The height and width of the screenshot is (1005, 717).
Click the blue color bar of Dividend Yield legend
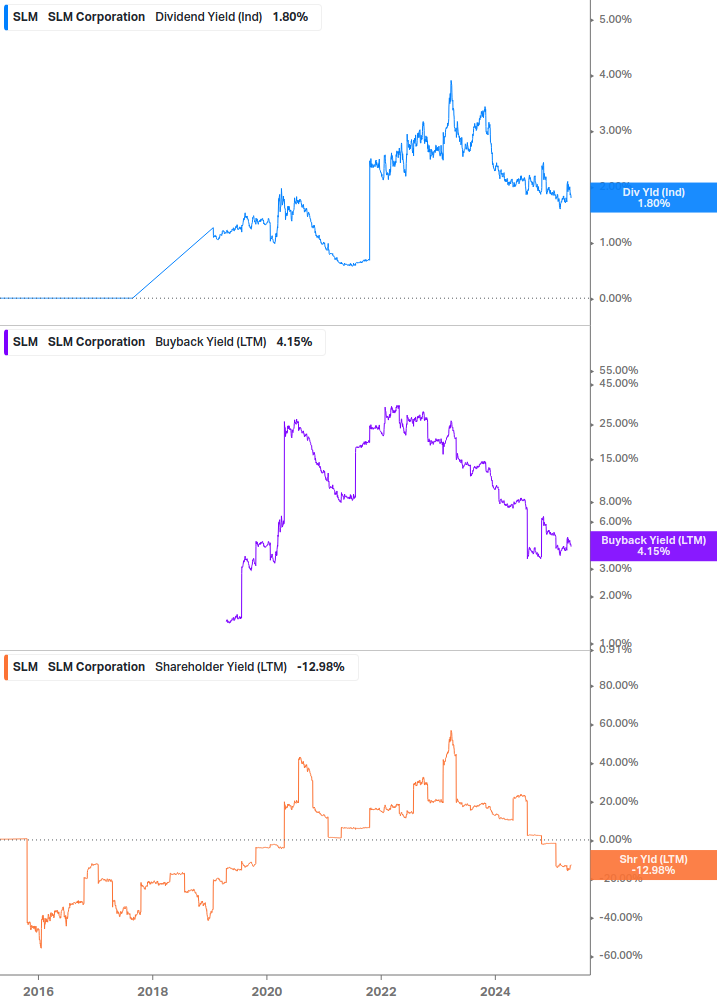pyautogui.click(x=6, y=17)
